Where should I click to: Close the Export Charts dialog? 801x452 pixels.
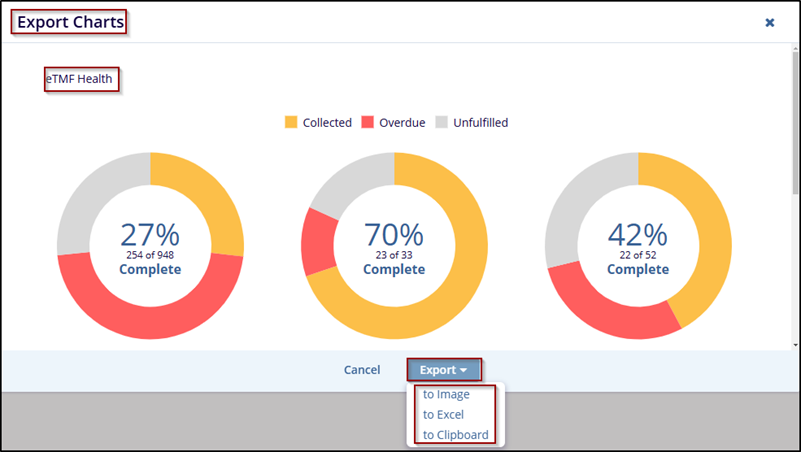769,22
